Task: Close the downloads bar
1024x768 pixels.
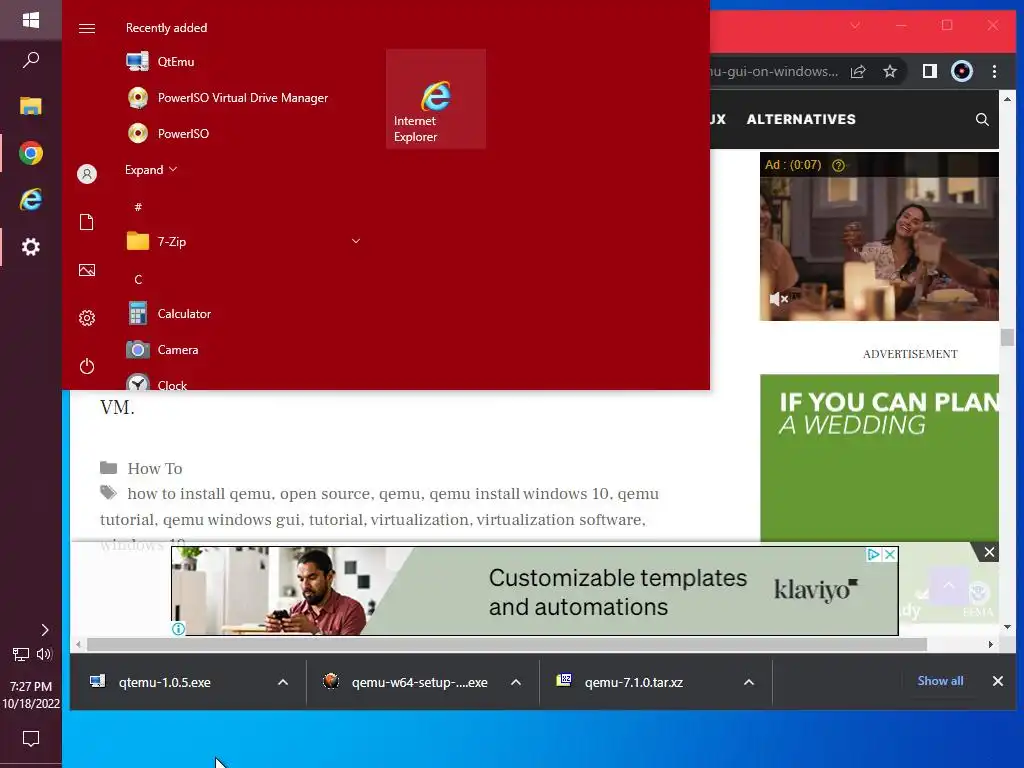Action: 997,681
